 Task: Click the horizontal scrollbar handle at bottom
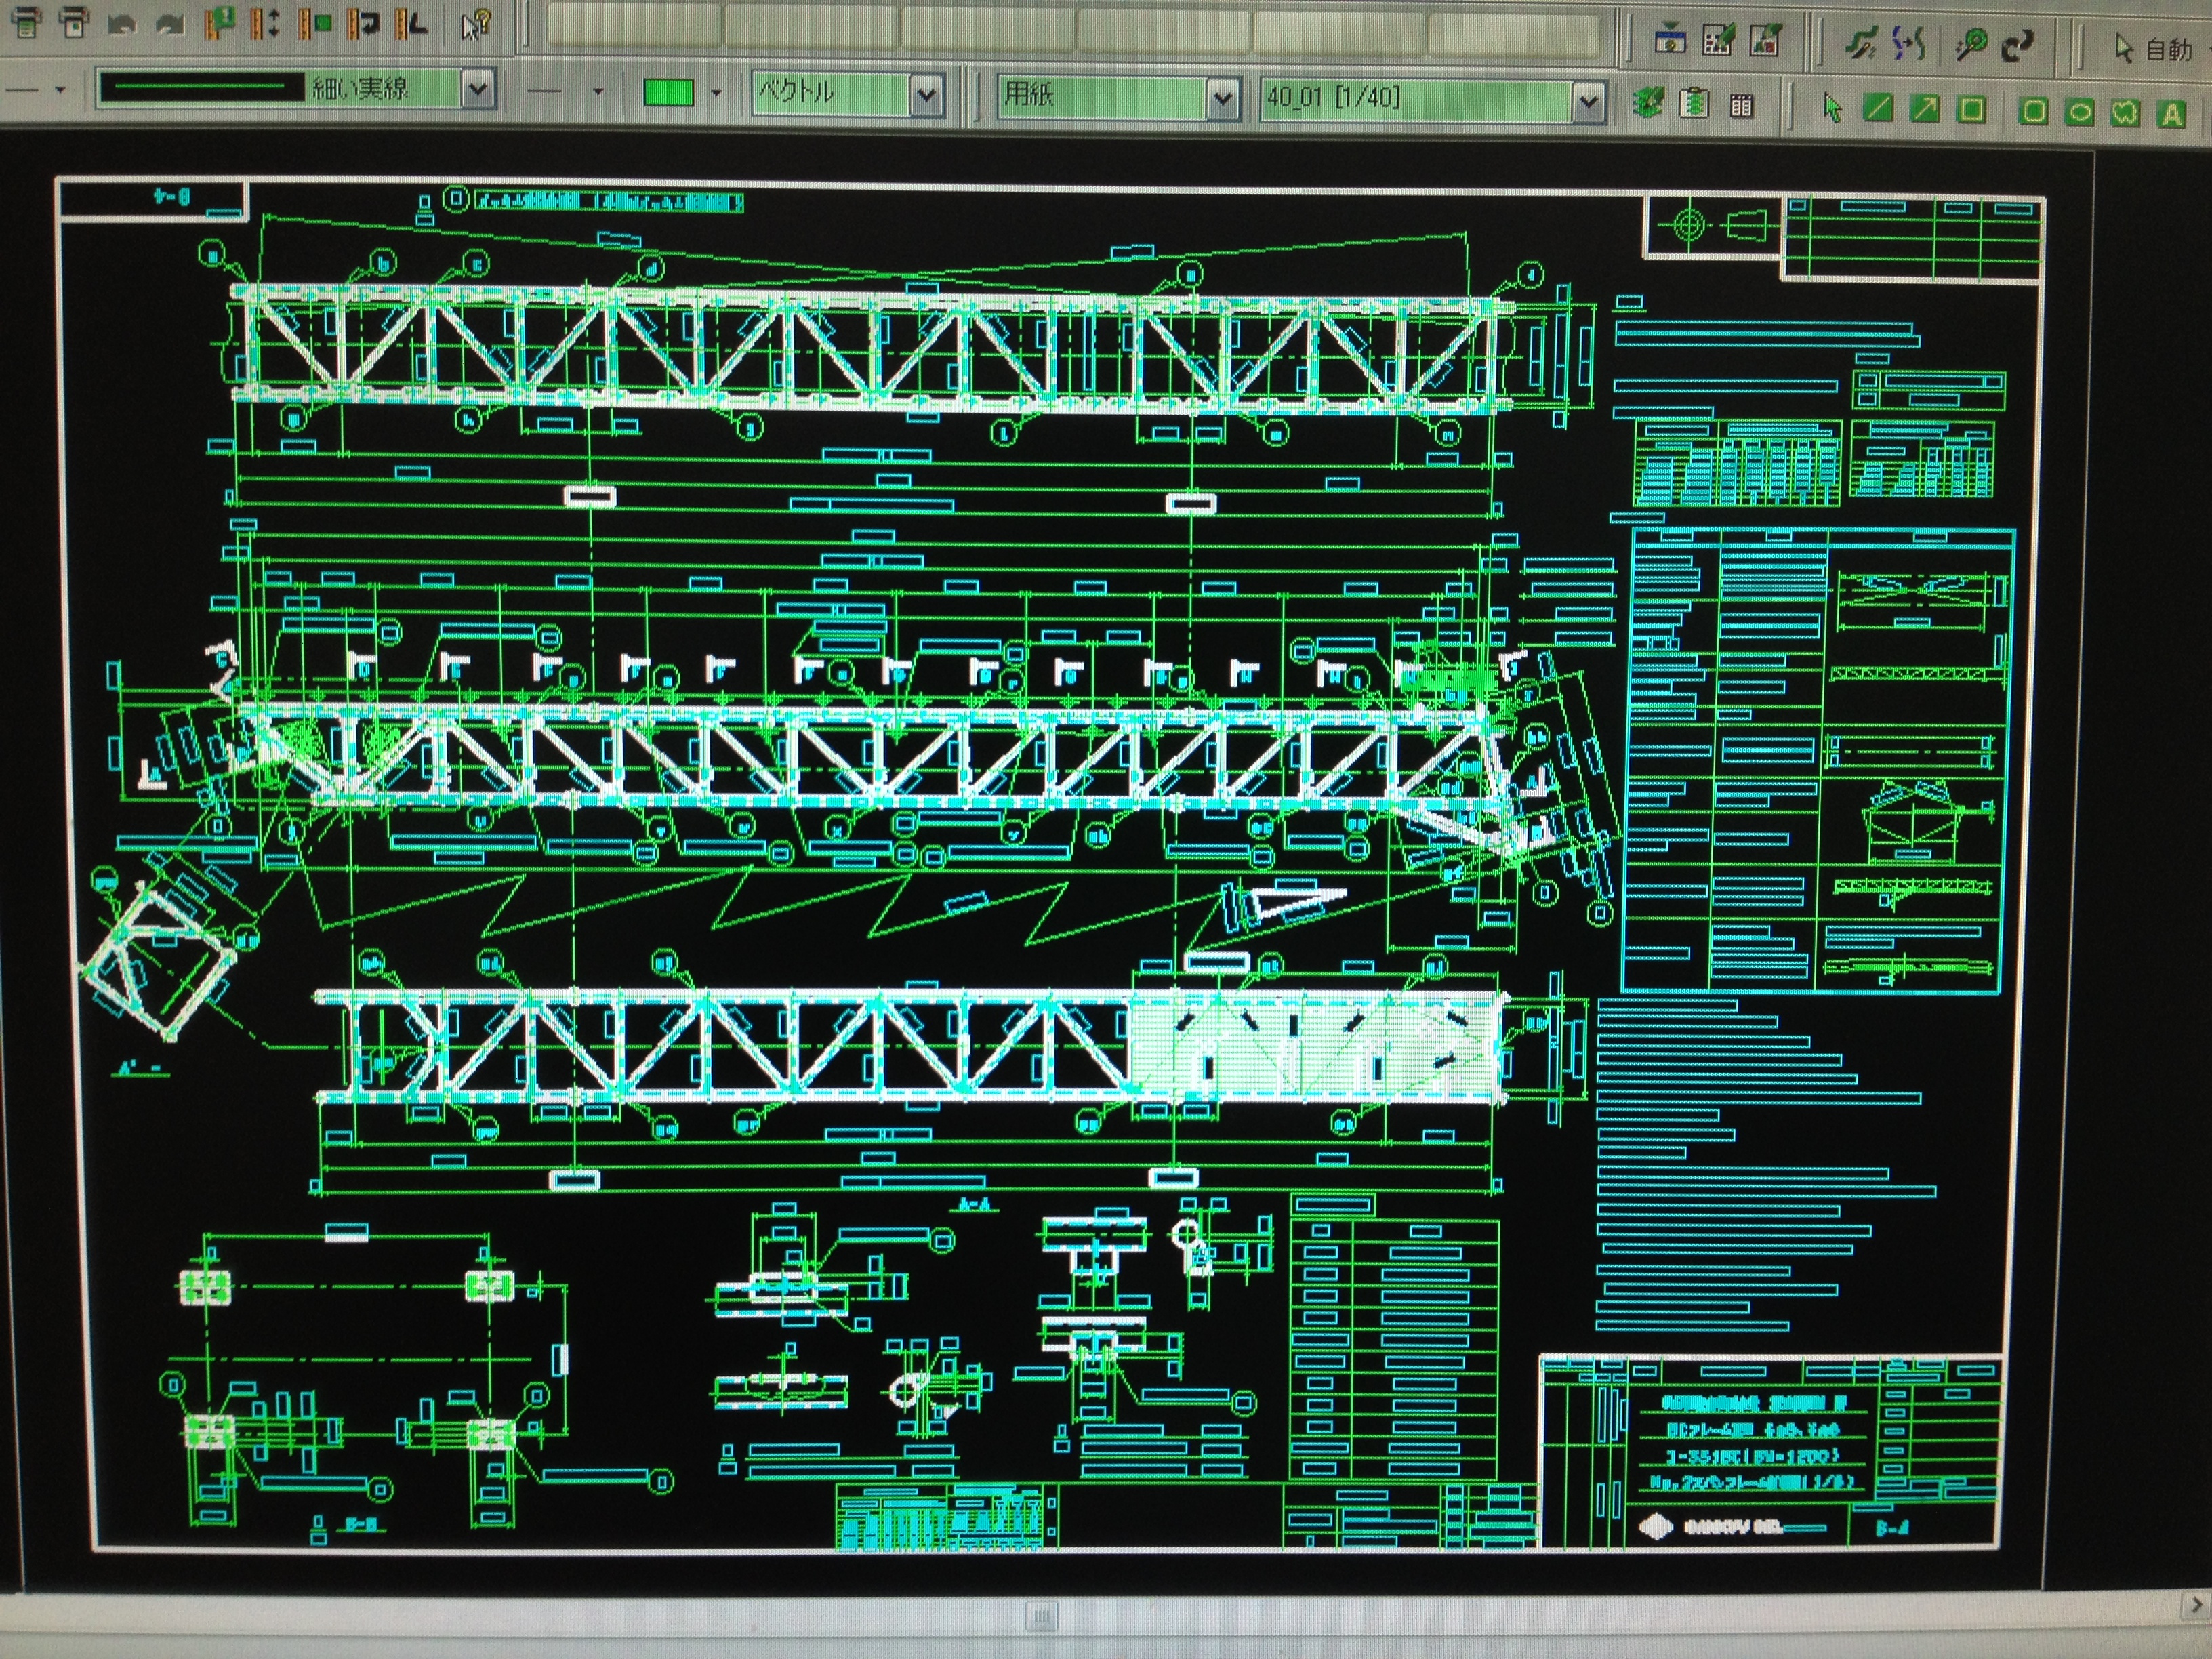(x=1041, y=1615)
